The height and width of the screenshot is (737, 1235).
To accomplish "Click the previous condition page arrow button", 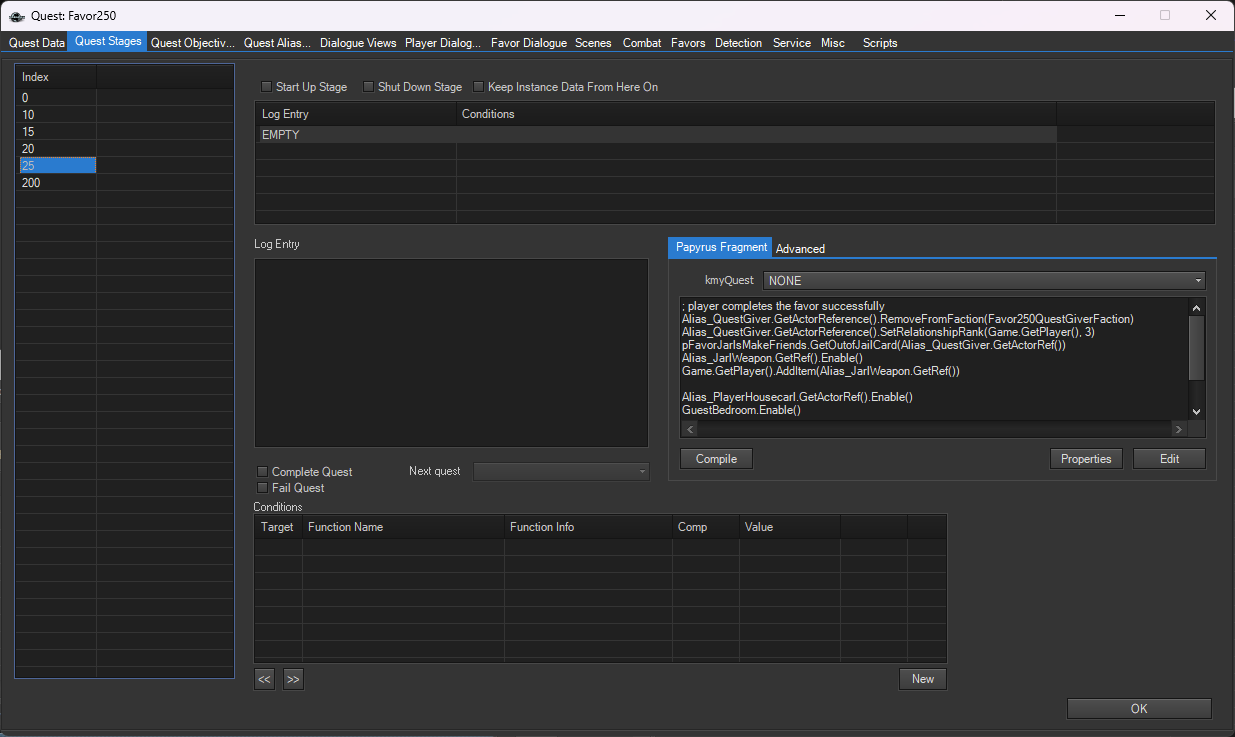I will coord(264,679).
